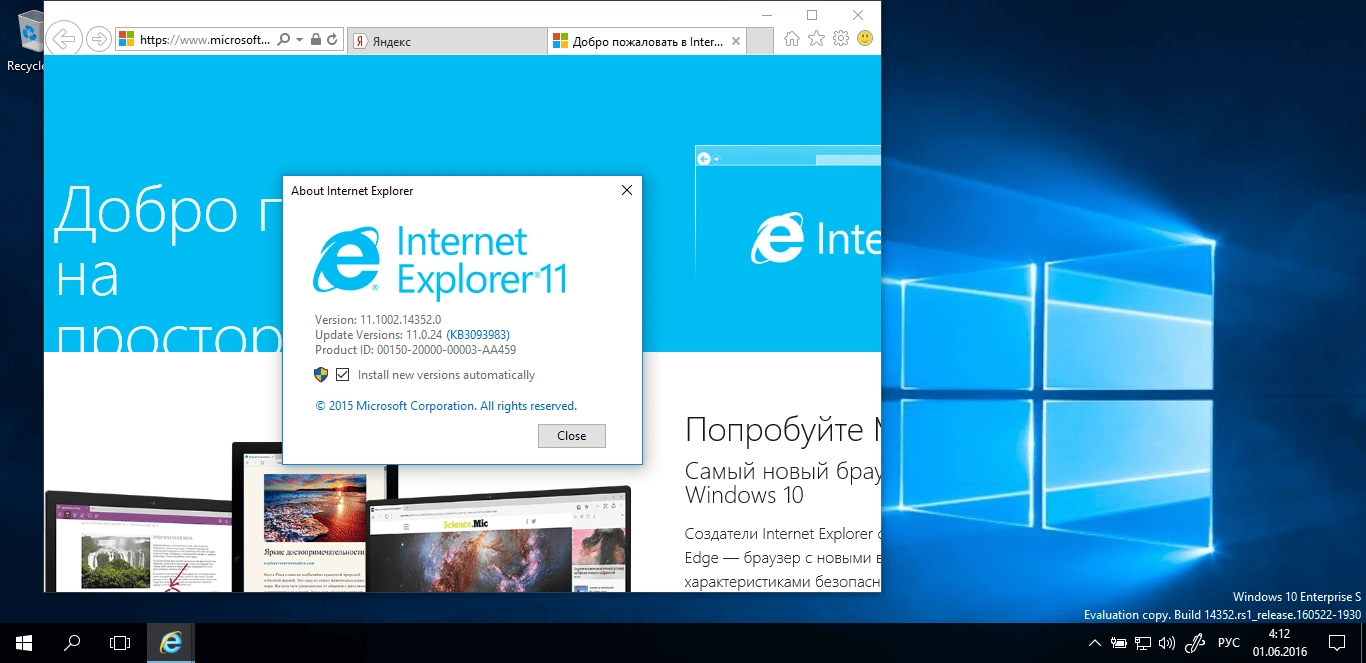1366x663 pixels.
Task: Open the clock showing 4:12 01.06.2016
Action: [x=1279, y=643]
